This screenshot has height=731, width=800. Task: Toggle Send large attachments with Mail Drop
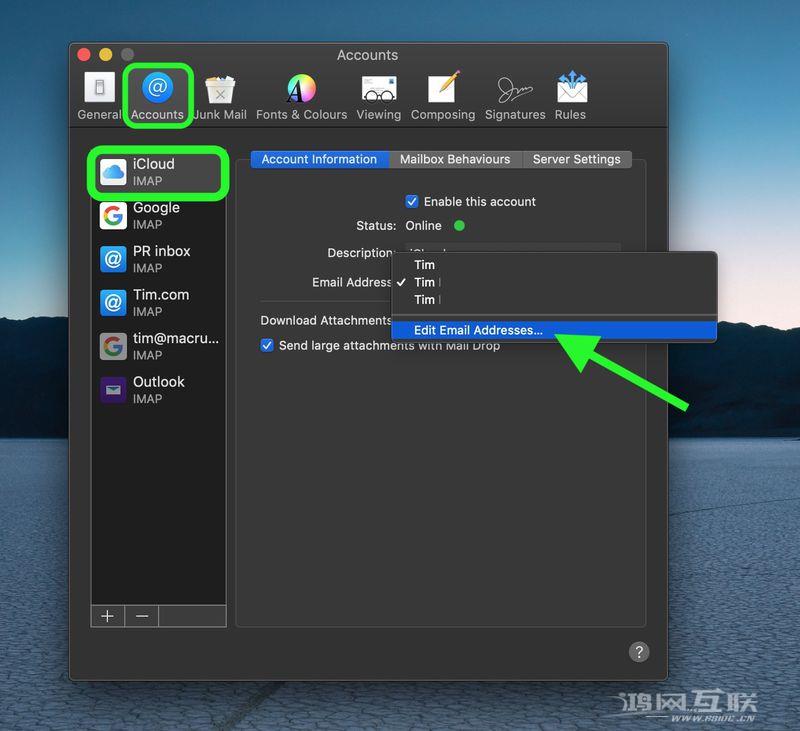266,345
